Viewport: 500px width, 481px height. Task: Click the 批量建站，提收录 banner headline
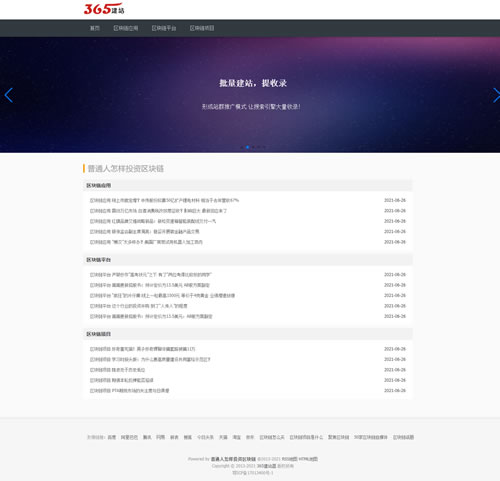[x=253, y=83]
